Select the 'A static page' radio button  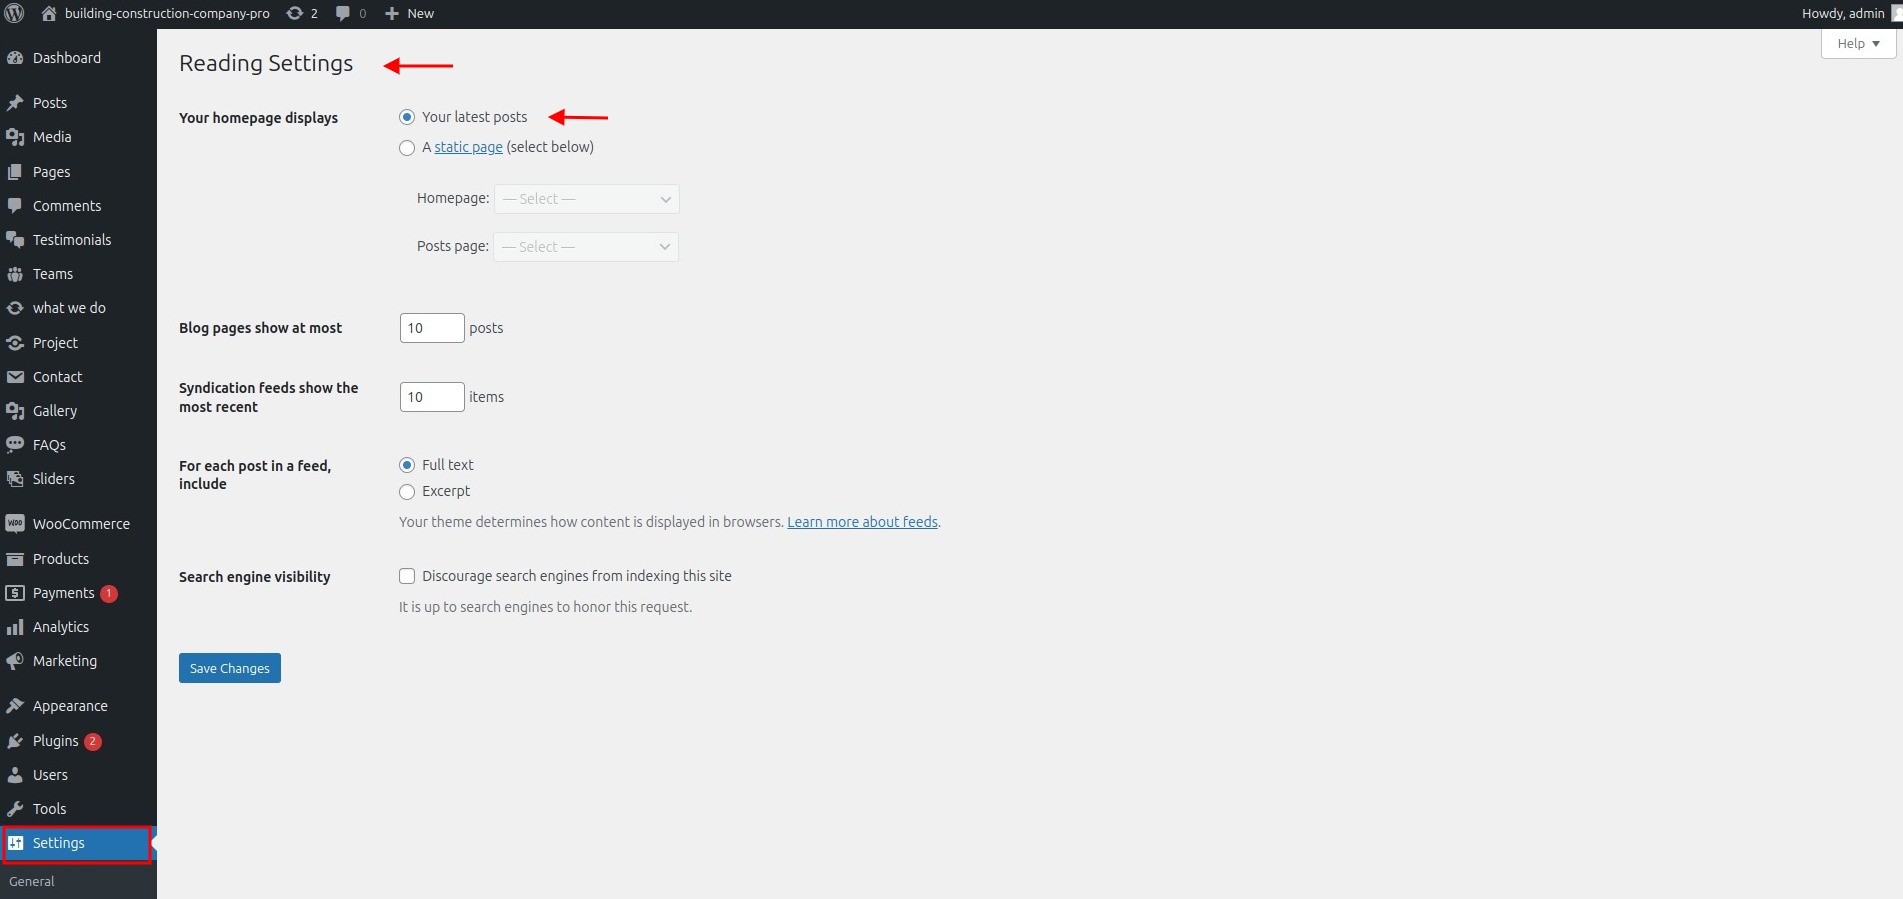(407, 148)
